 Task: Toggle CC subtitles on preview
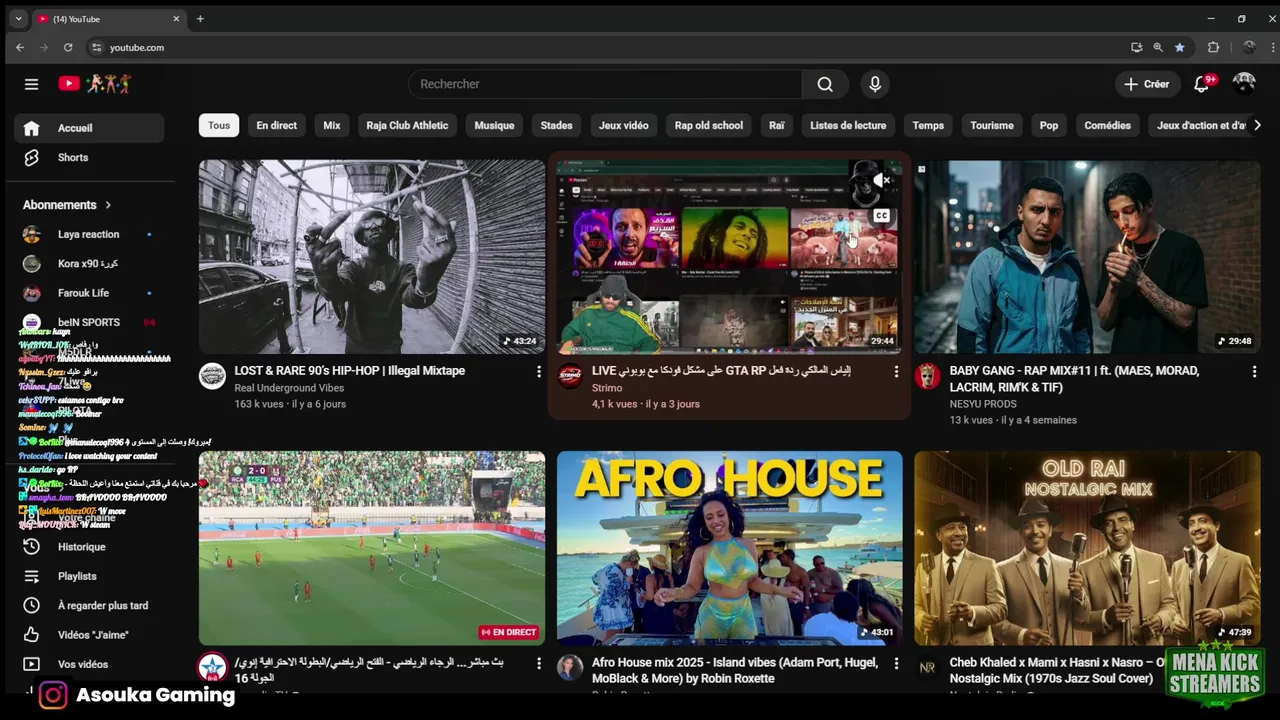point(881,215)
